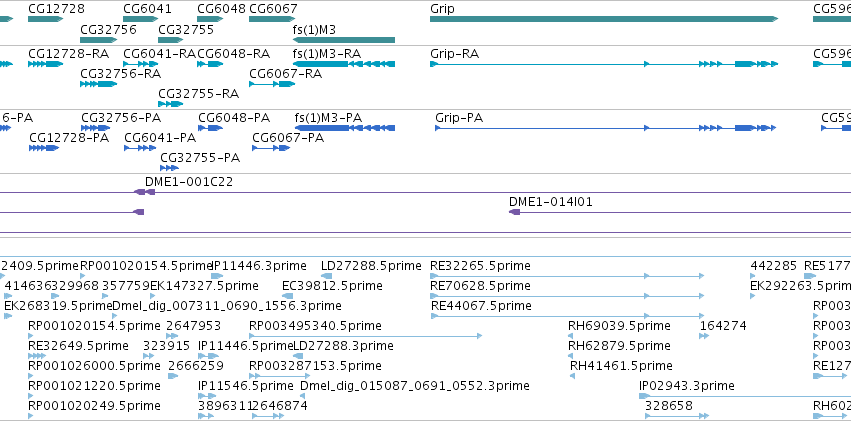Image resolution: width=851 pixels, height=421 pixels.
Task: Select the Grip gene bar
Action: [x=604, y=19]
